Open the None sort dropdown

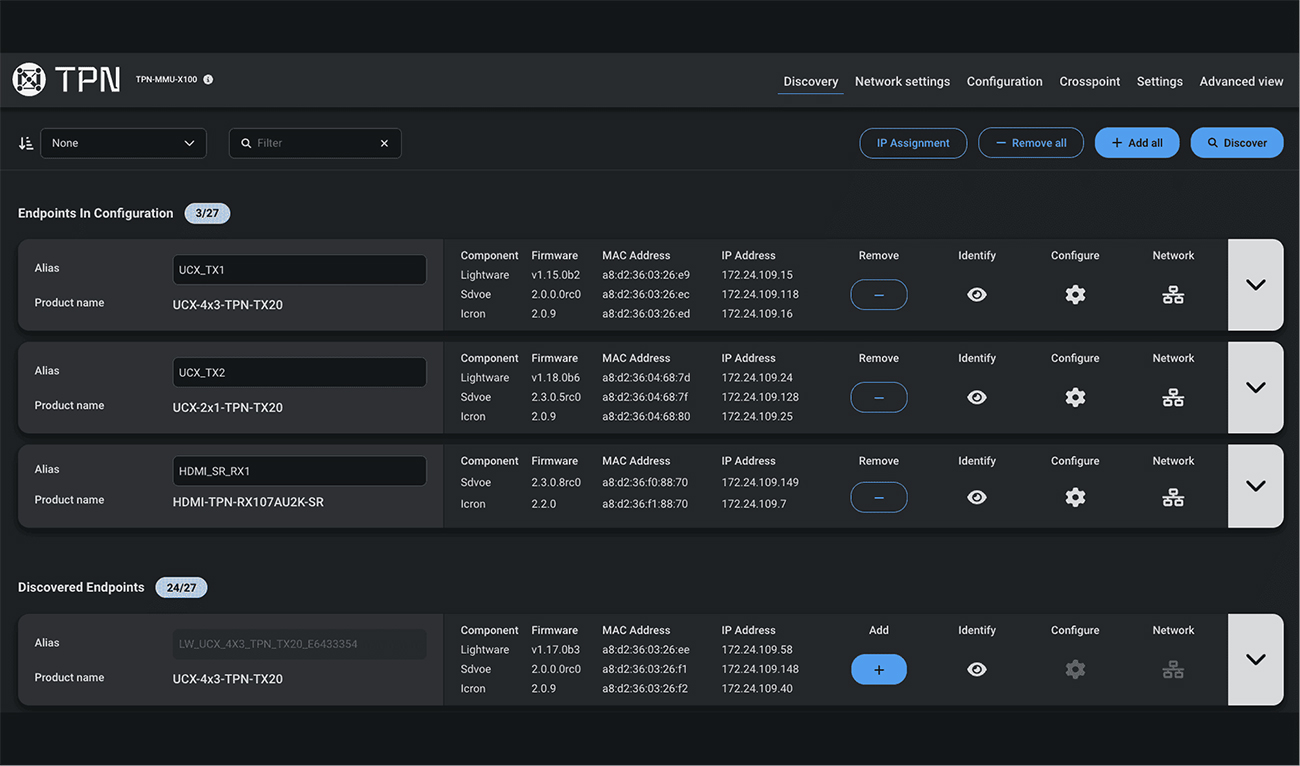coord(123,143)
